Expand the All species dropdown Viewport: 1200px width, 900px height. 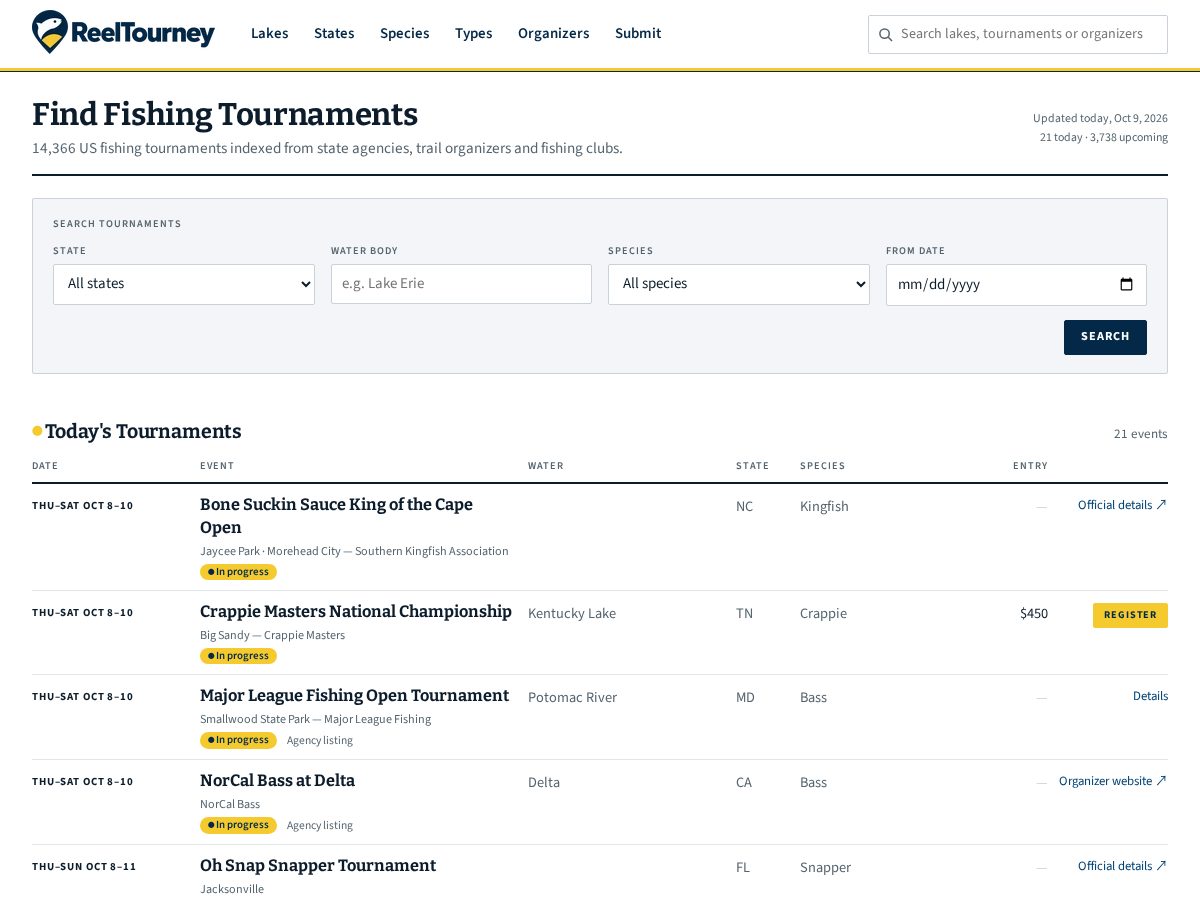(739, 284)
